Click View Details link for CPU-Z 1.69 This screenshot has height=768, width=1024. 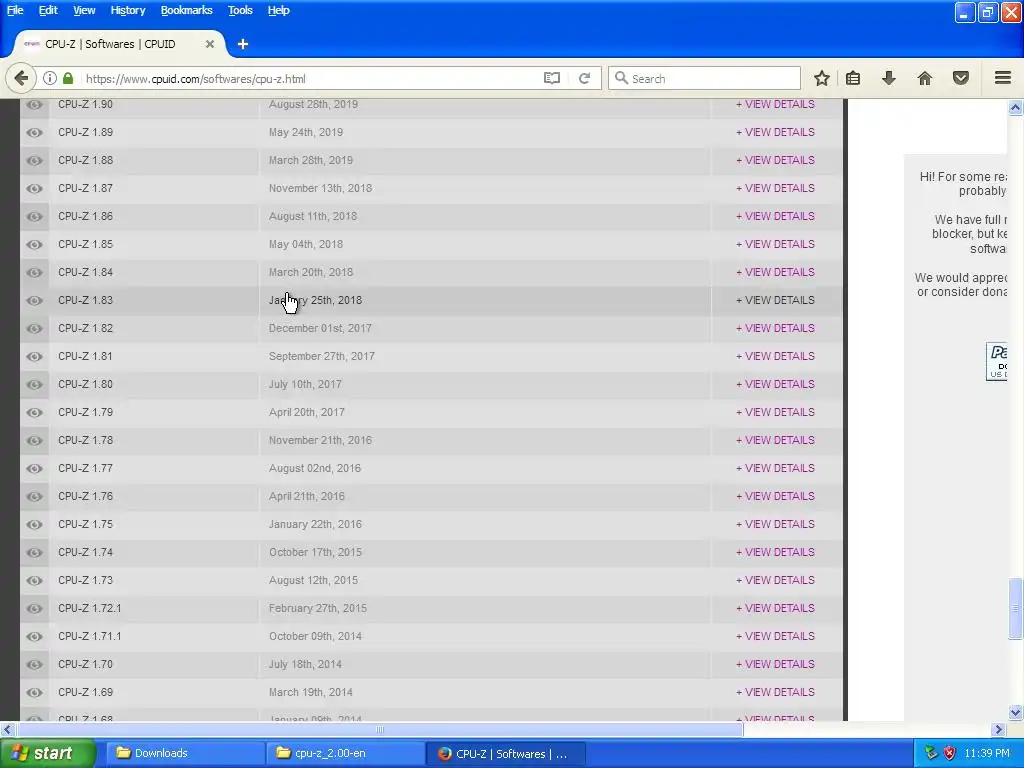[775, 692]
